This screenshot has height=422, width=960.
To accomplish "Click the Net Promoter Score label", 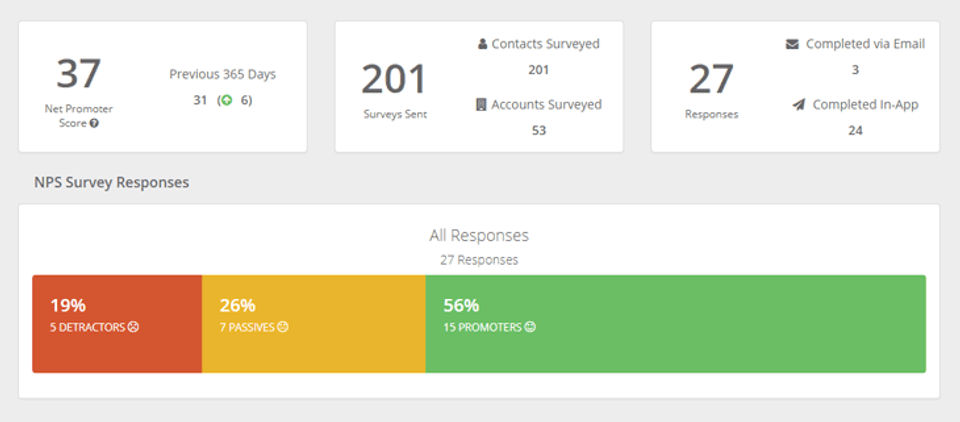I will (x=79, y=116).
